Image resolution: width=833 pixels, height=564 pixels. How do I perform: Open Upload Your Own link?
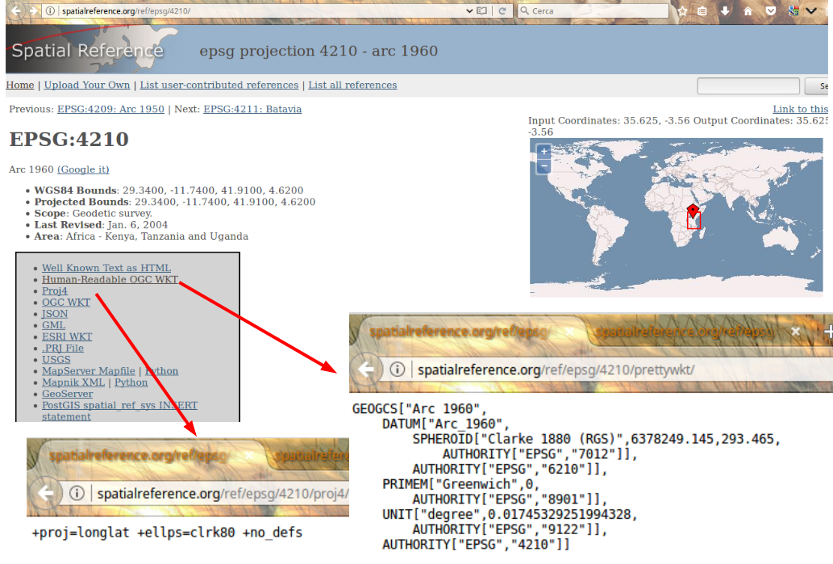[x=87, y=85]
